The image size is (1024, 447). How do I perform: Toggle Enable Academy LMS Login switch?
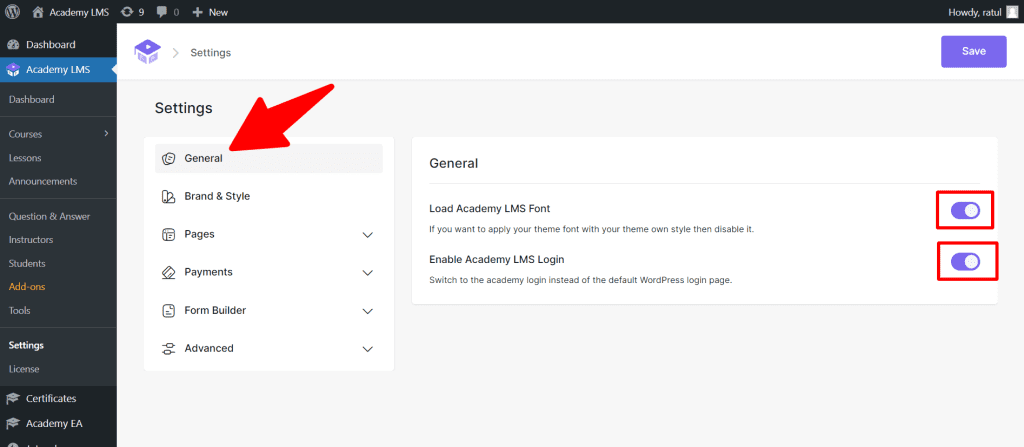click(965, 262)
